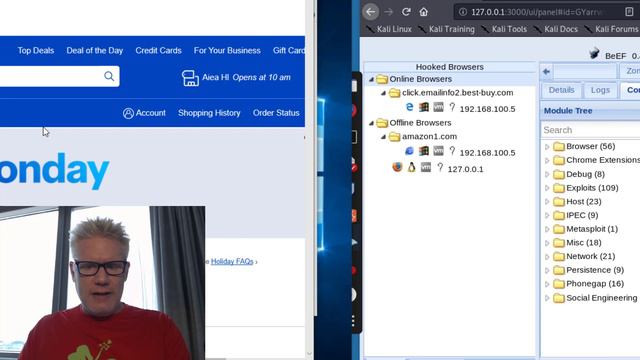This screenshot has width=640, height=360.
Task: Click the Module Tree search field
Action: point(591,130)
